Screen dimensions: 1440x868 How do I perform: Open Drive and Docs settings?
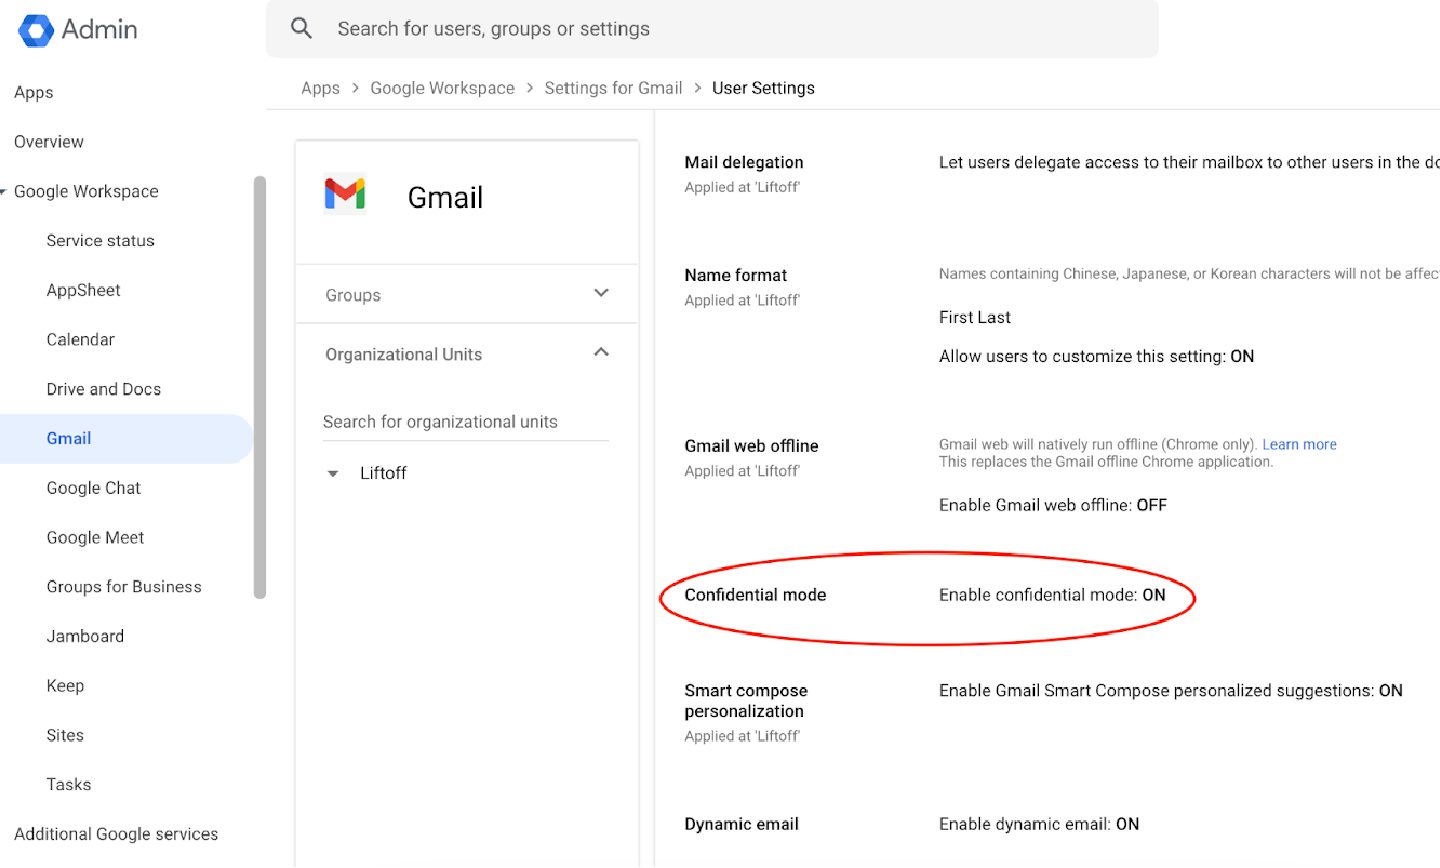pos(103,389)
